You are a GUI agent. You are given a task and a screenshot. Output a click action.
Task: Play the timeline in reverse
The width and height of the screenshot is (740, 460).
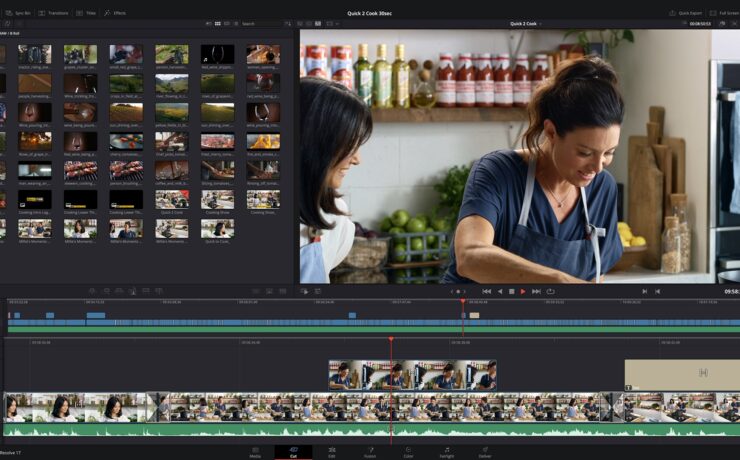500,292
